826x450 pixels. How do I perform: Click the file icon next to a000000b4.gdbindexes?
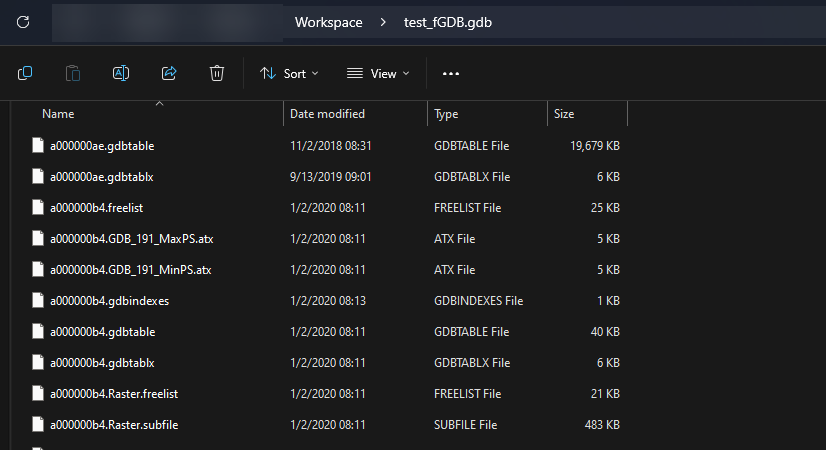click(x=39, y=300)
